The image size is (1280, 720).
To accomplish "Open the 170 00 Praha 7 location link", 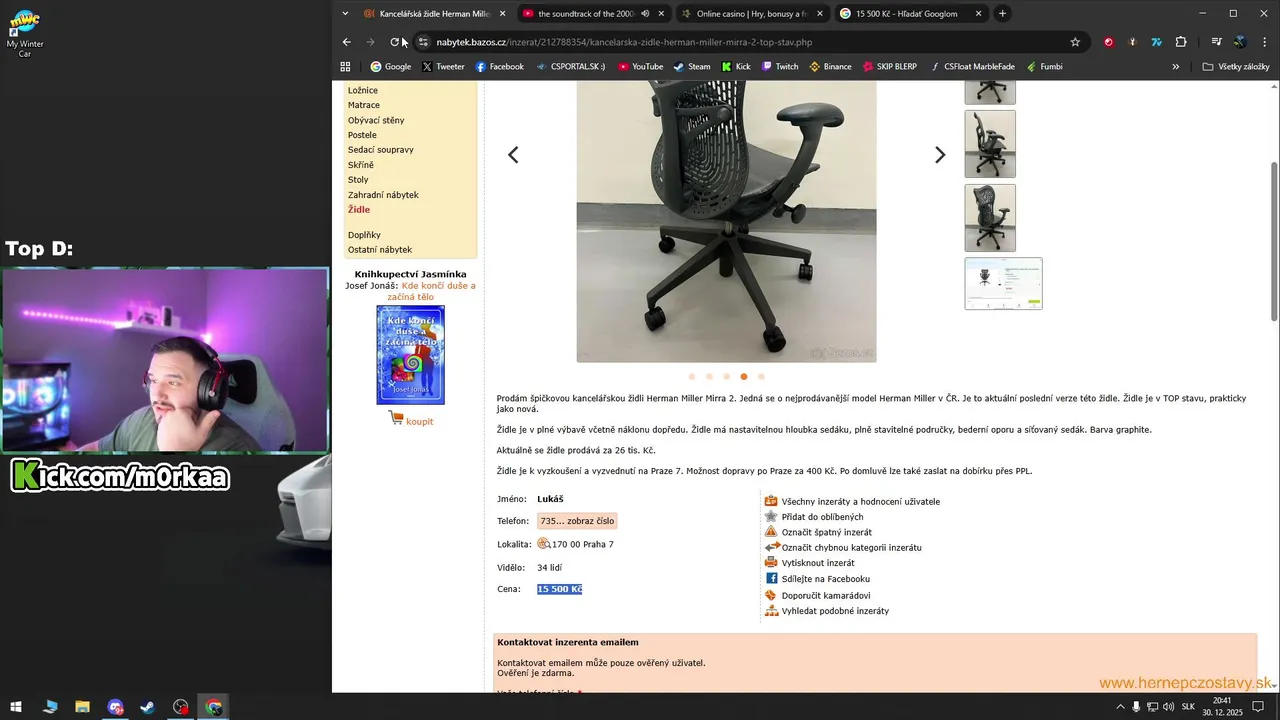I will [583, 544].
